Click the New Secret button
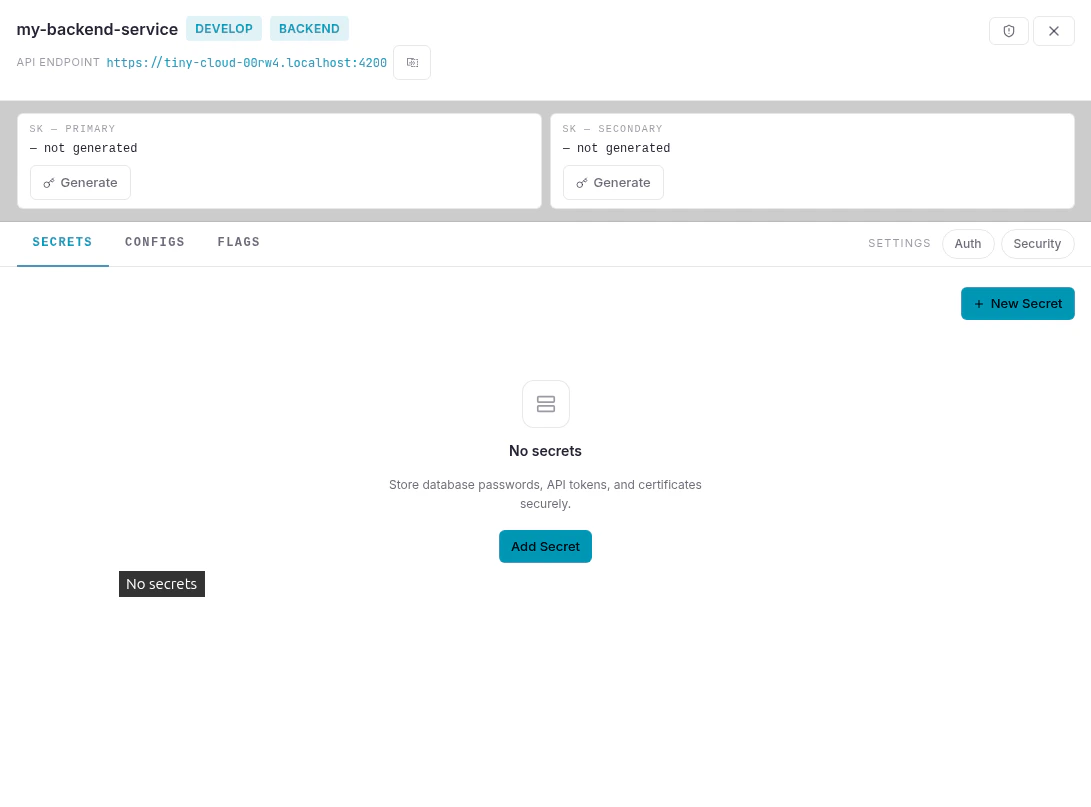 tap(1017, 303)
